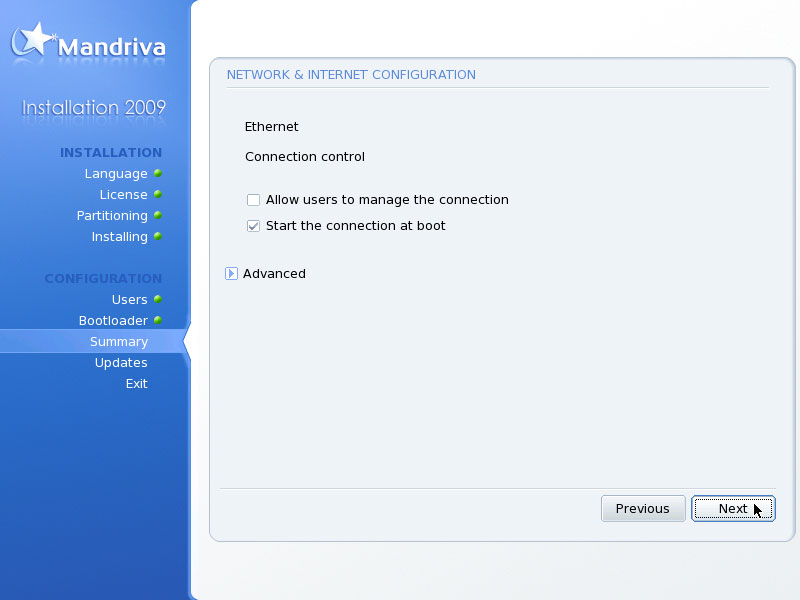800x600 pixels.
Task: Click the Exit step in sidebar
Action: pos(137,383)
